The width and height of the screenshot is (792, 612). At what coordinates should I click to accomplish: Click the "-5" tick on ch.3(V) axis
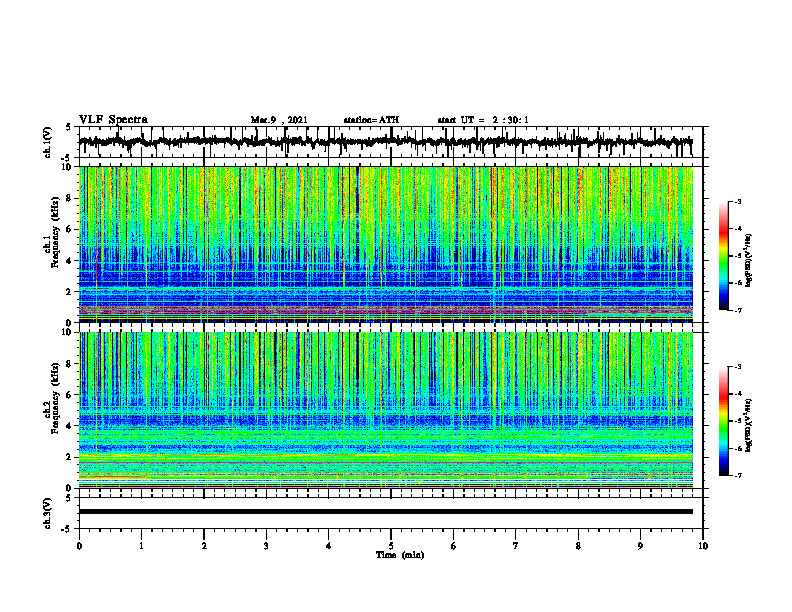click(x=67, y=529)
